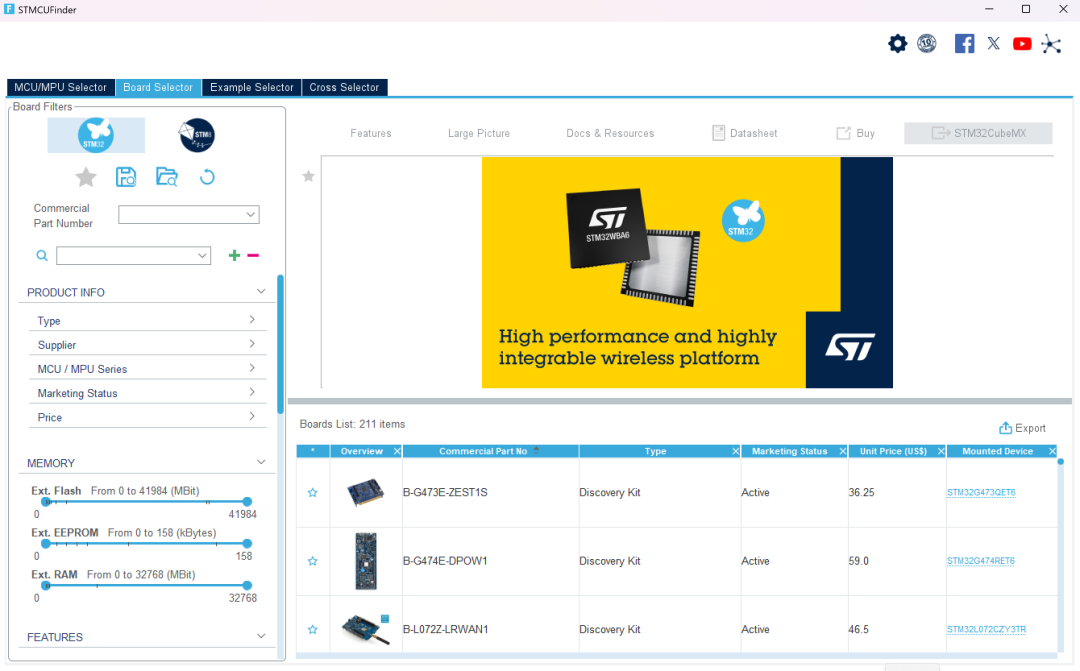This screenshot has width=1080, height=671.
Task: Open the Large Picture view
Action: pos(479,133)
